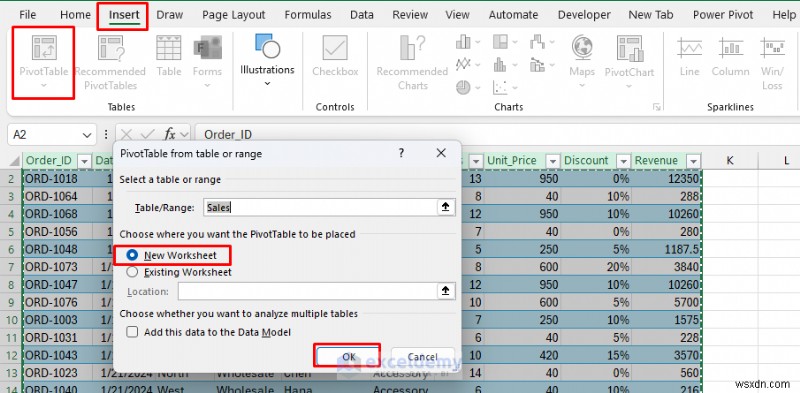Click Cancel in the PivotTable dialog

[x=422, y=356]
